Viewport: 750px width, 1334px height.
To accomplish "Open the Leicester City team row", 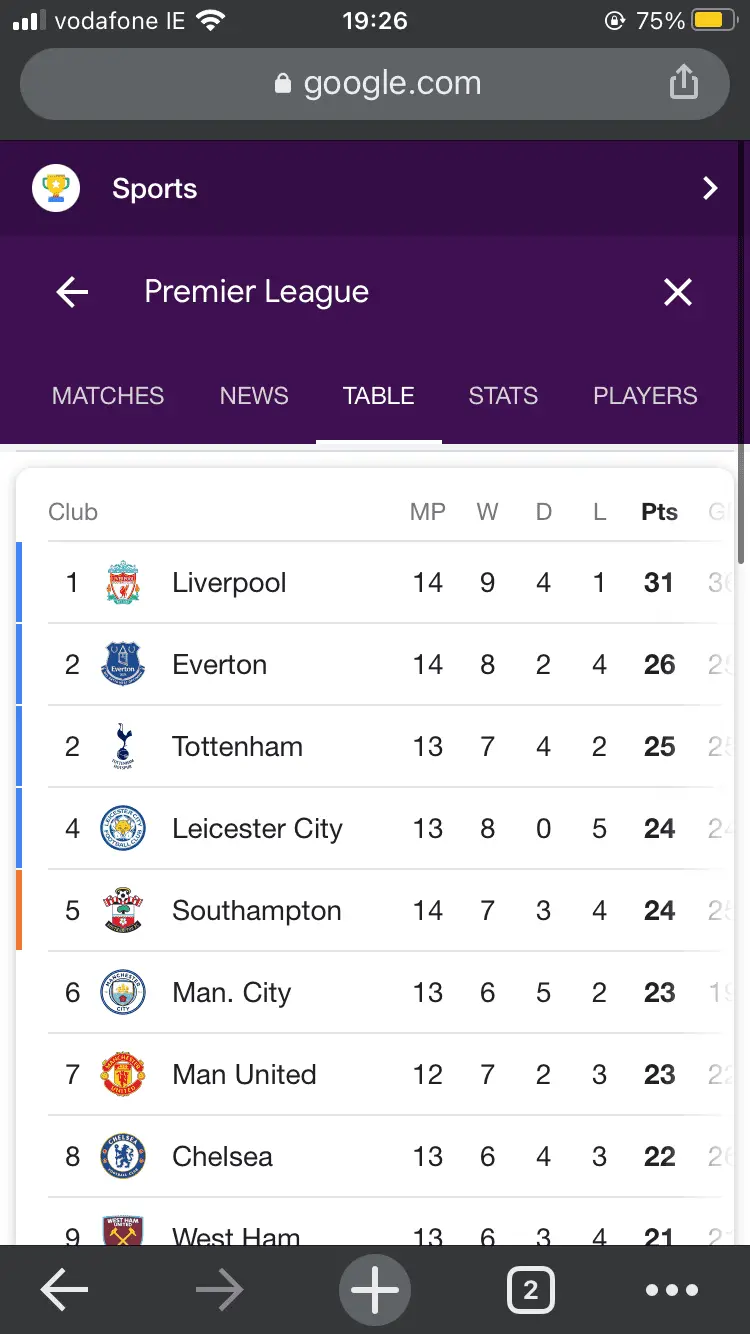I will click(257, 829).
